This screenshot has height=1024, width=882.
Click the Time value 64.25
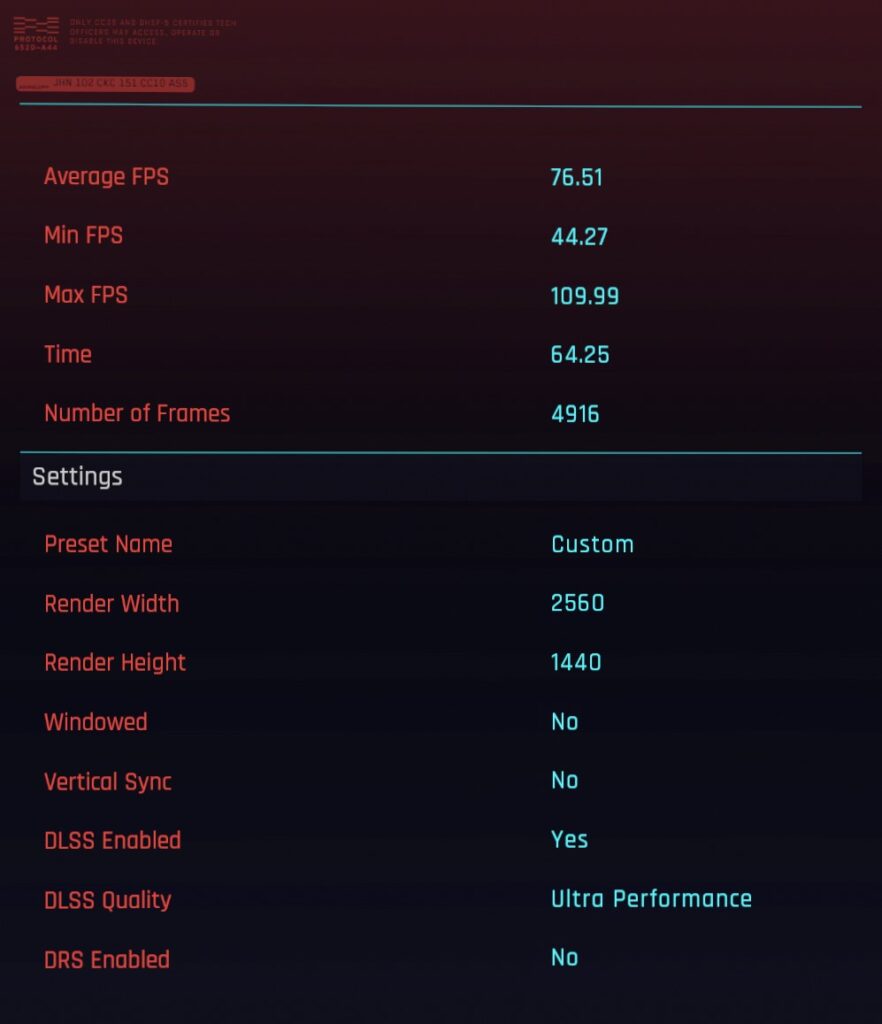[x=580, y=355]
